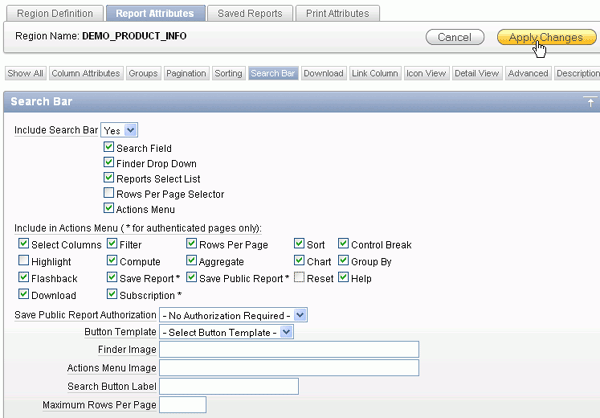This screenshot has width=600, height=418.
Task: Toggle the Sort checkbox
Action: [299, 243]
